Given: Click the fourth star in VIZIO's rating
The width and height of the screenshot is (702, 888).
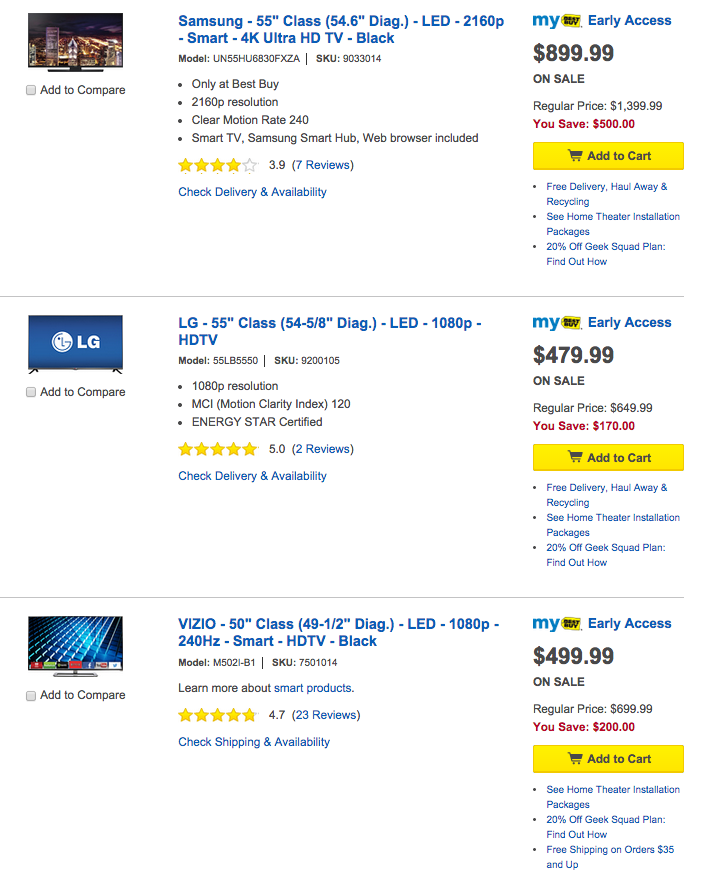Looking at the screenshot, I should (x=234, y=715).
